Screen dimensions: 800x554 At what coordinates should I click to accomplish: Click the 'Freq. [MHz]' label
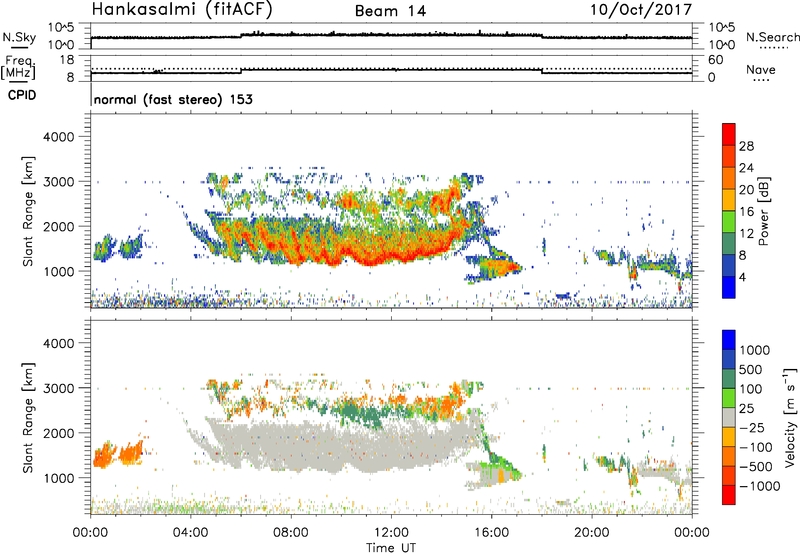point(18,67)
